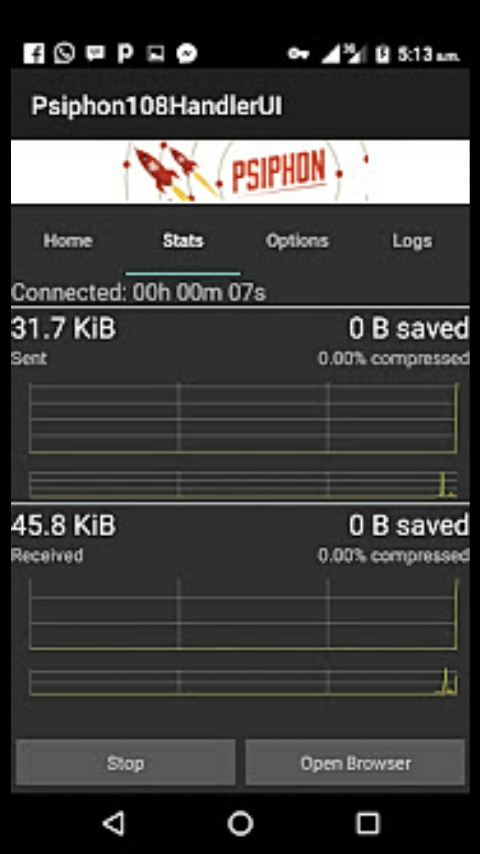Tap the Messenger notification icon

(x=186, y=53)
